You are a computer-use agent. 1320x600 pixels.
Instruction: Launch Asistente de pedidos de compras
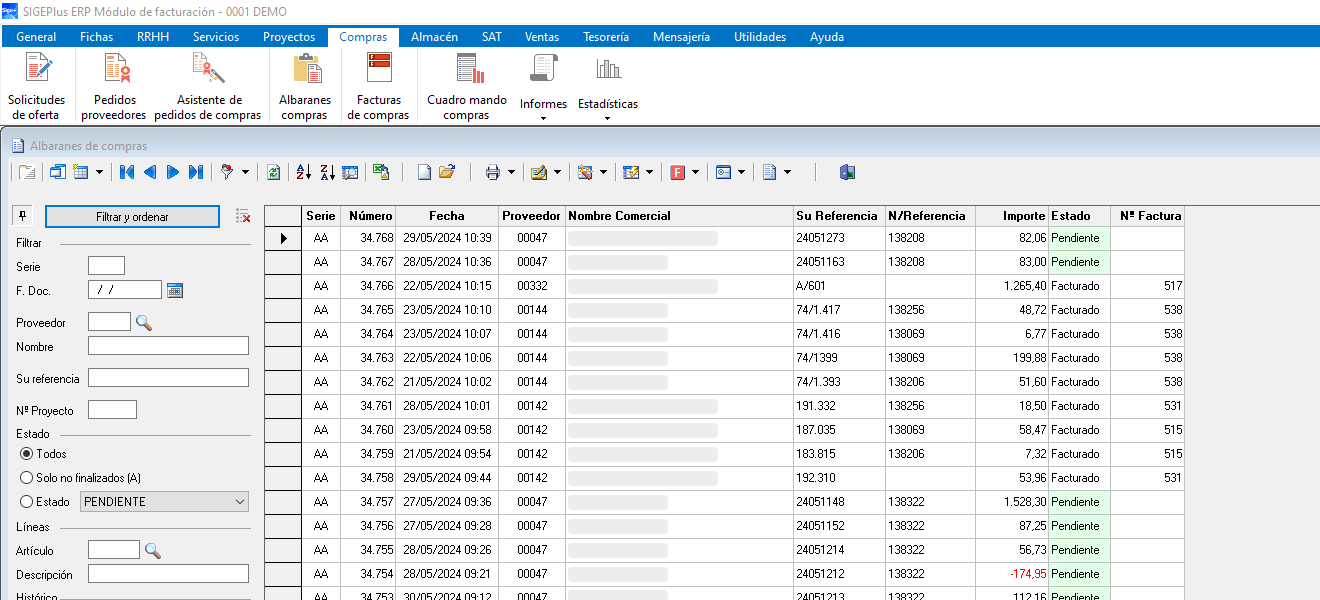(x=209, y=86)
